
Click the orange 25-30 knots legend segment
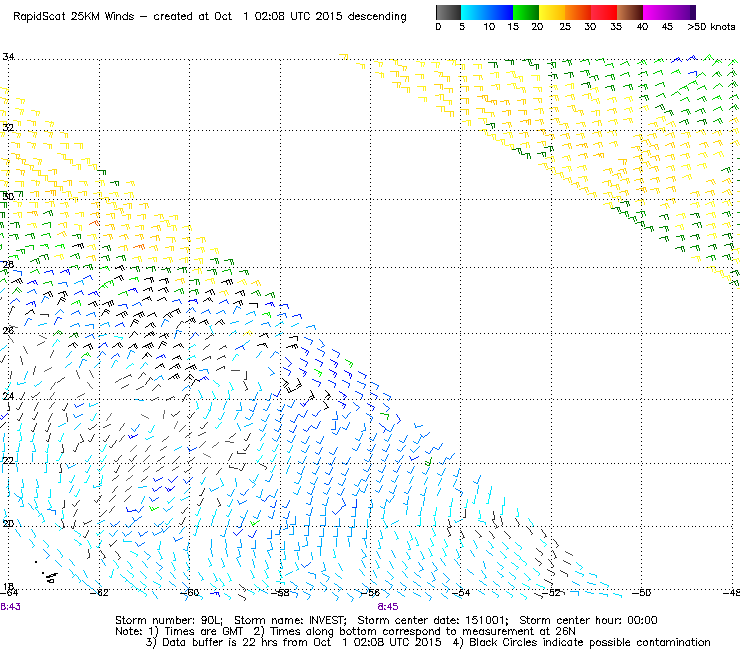(578, 12)
